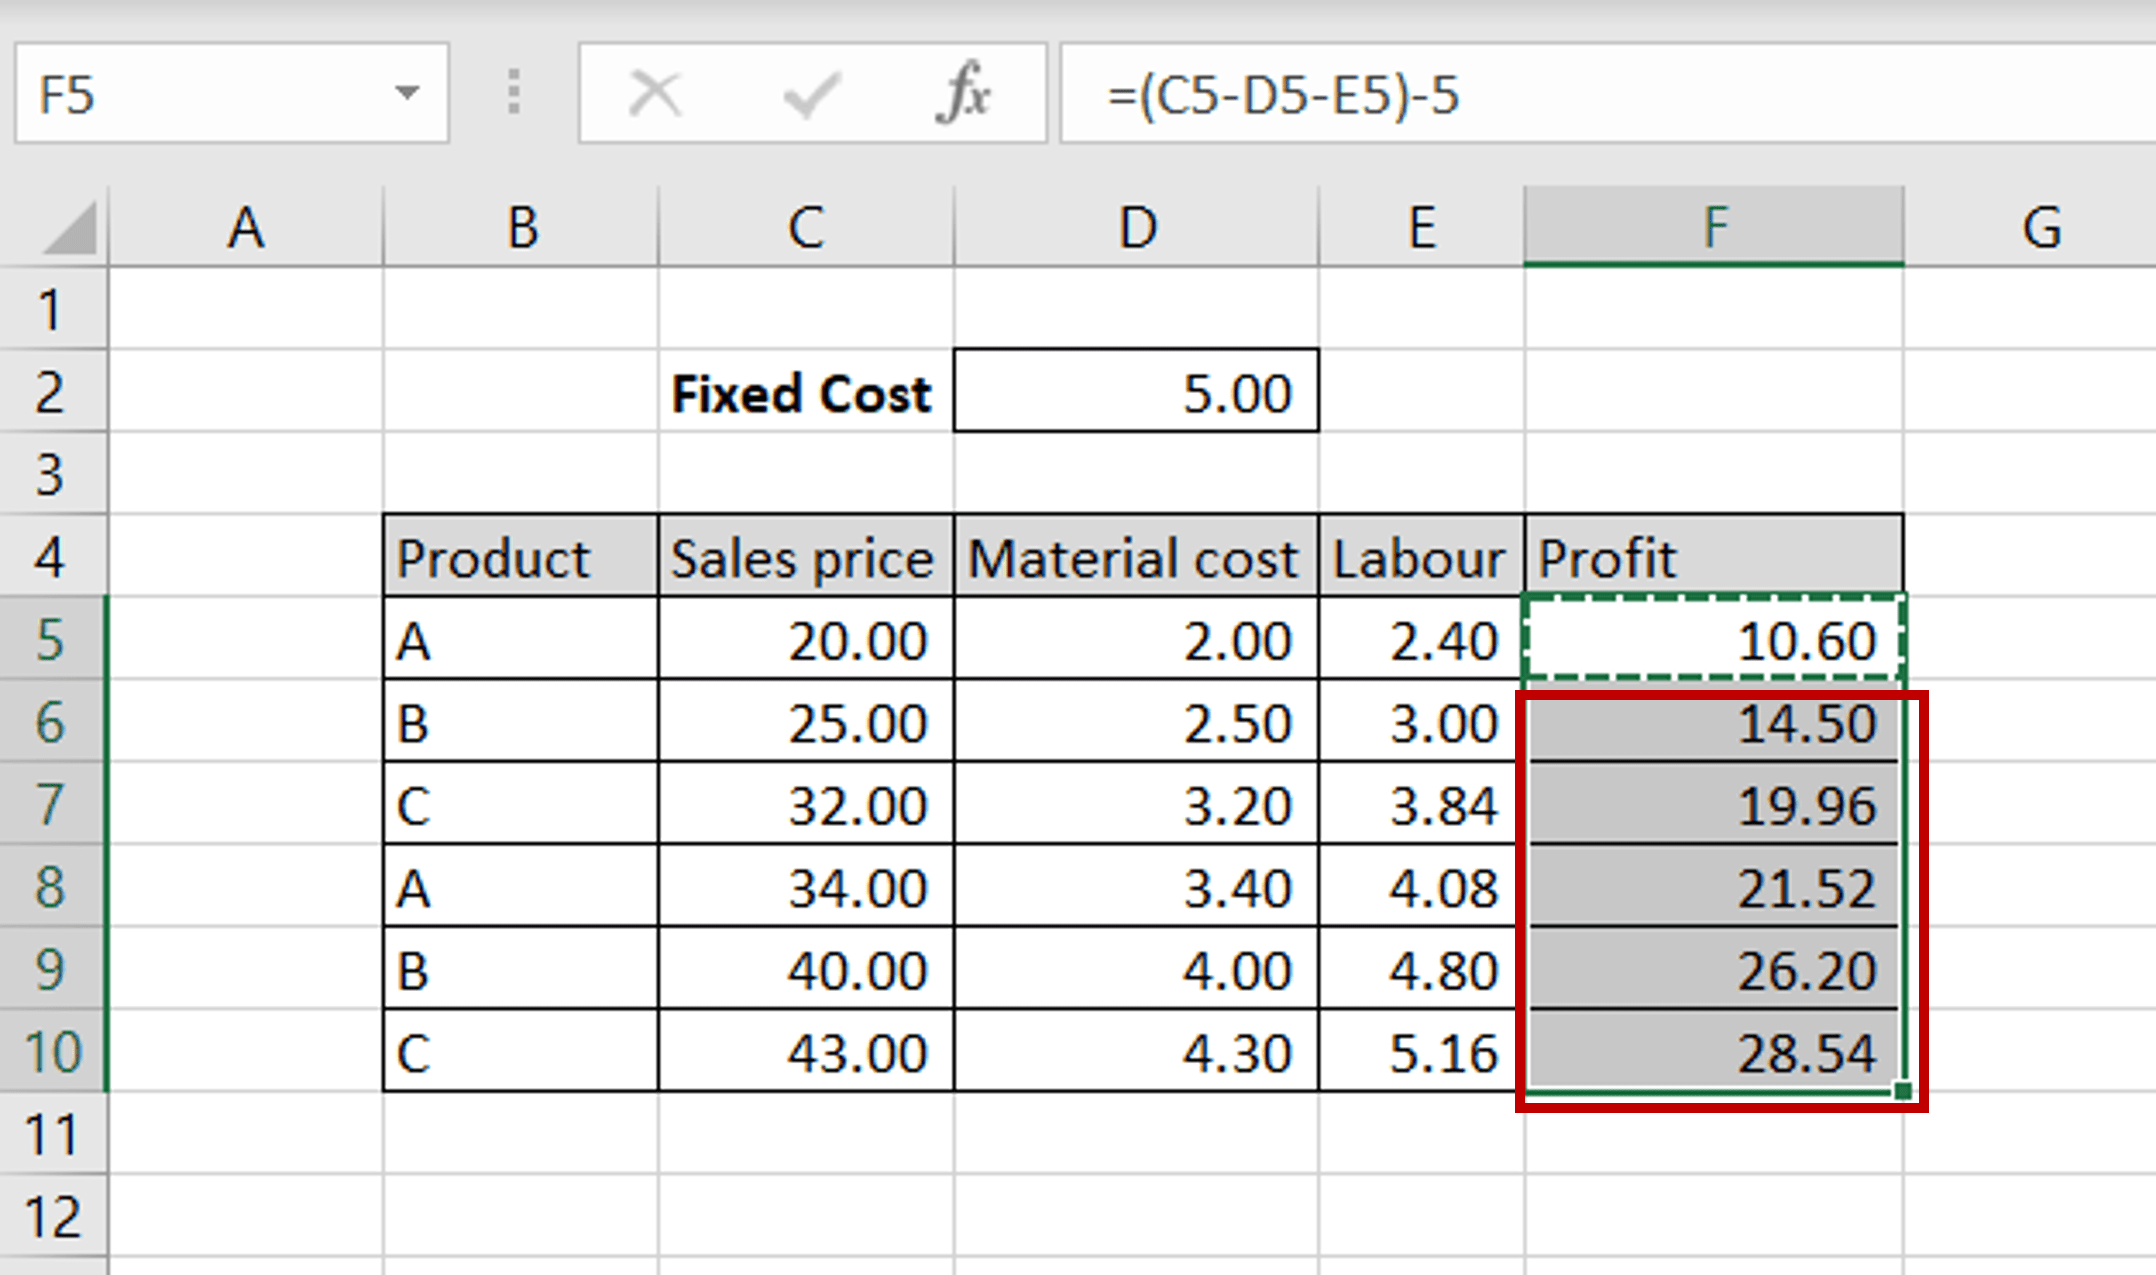Select the Profit cell showing 10.60
The height and width of the screenshot is (1275, 2156).
click(1714, 640)
